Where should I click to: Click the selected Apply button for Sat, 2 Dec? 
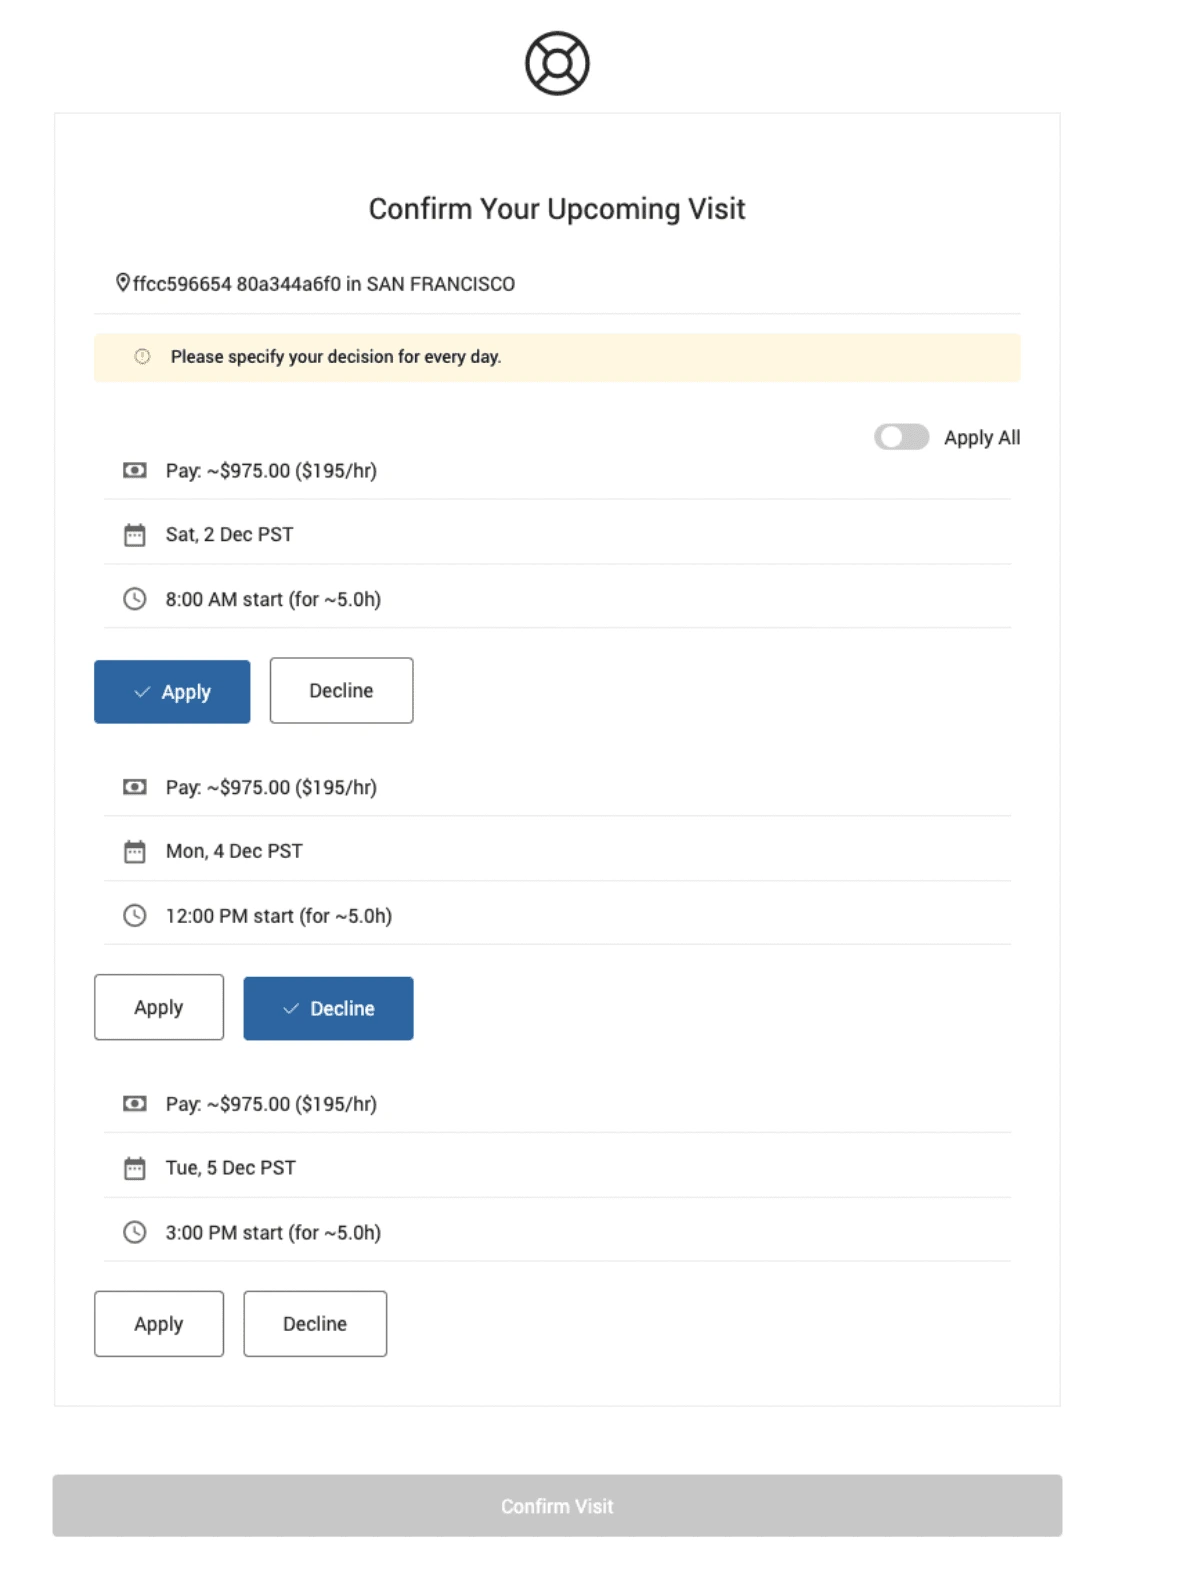[172, 692]
